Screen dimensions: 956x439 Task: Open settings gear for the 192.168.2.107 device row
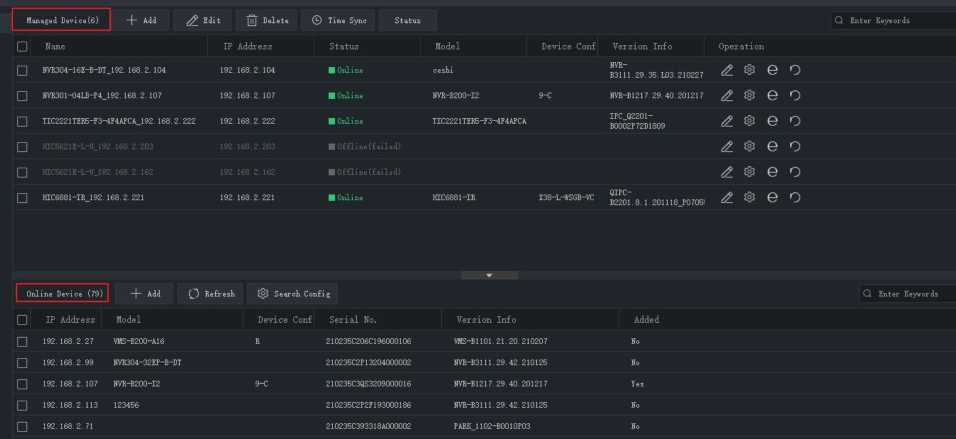(x=749, y=96)
